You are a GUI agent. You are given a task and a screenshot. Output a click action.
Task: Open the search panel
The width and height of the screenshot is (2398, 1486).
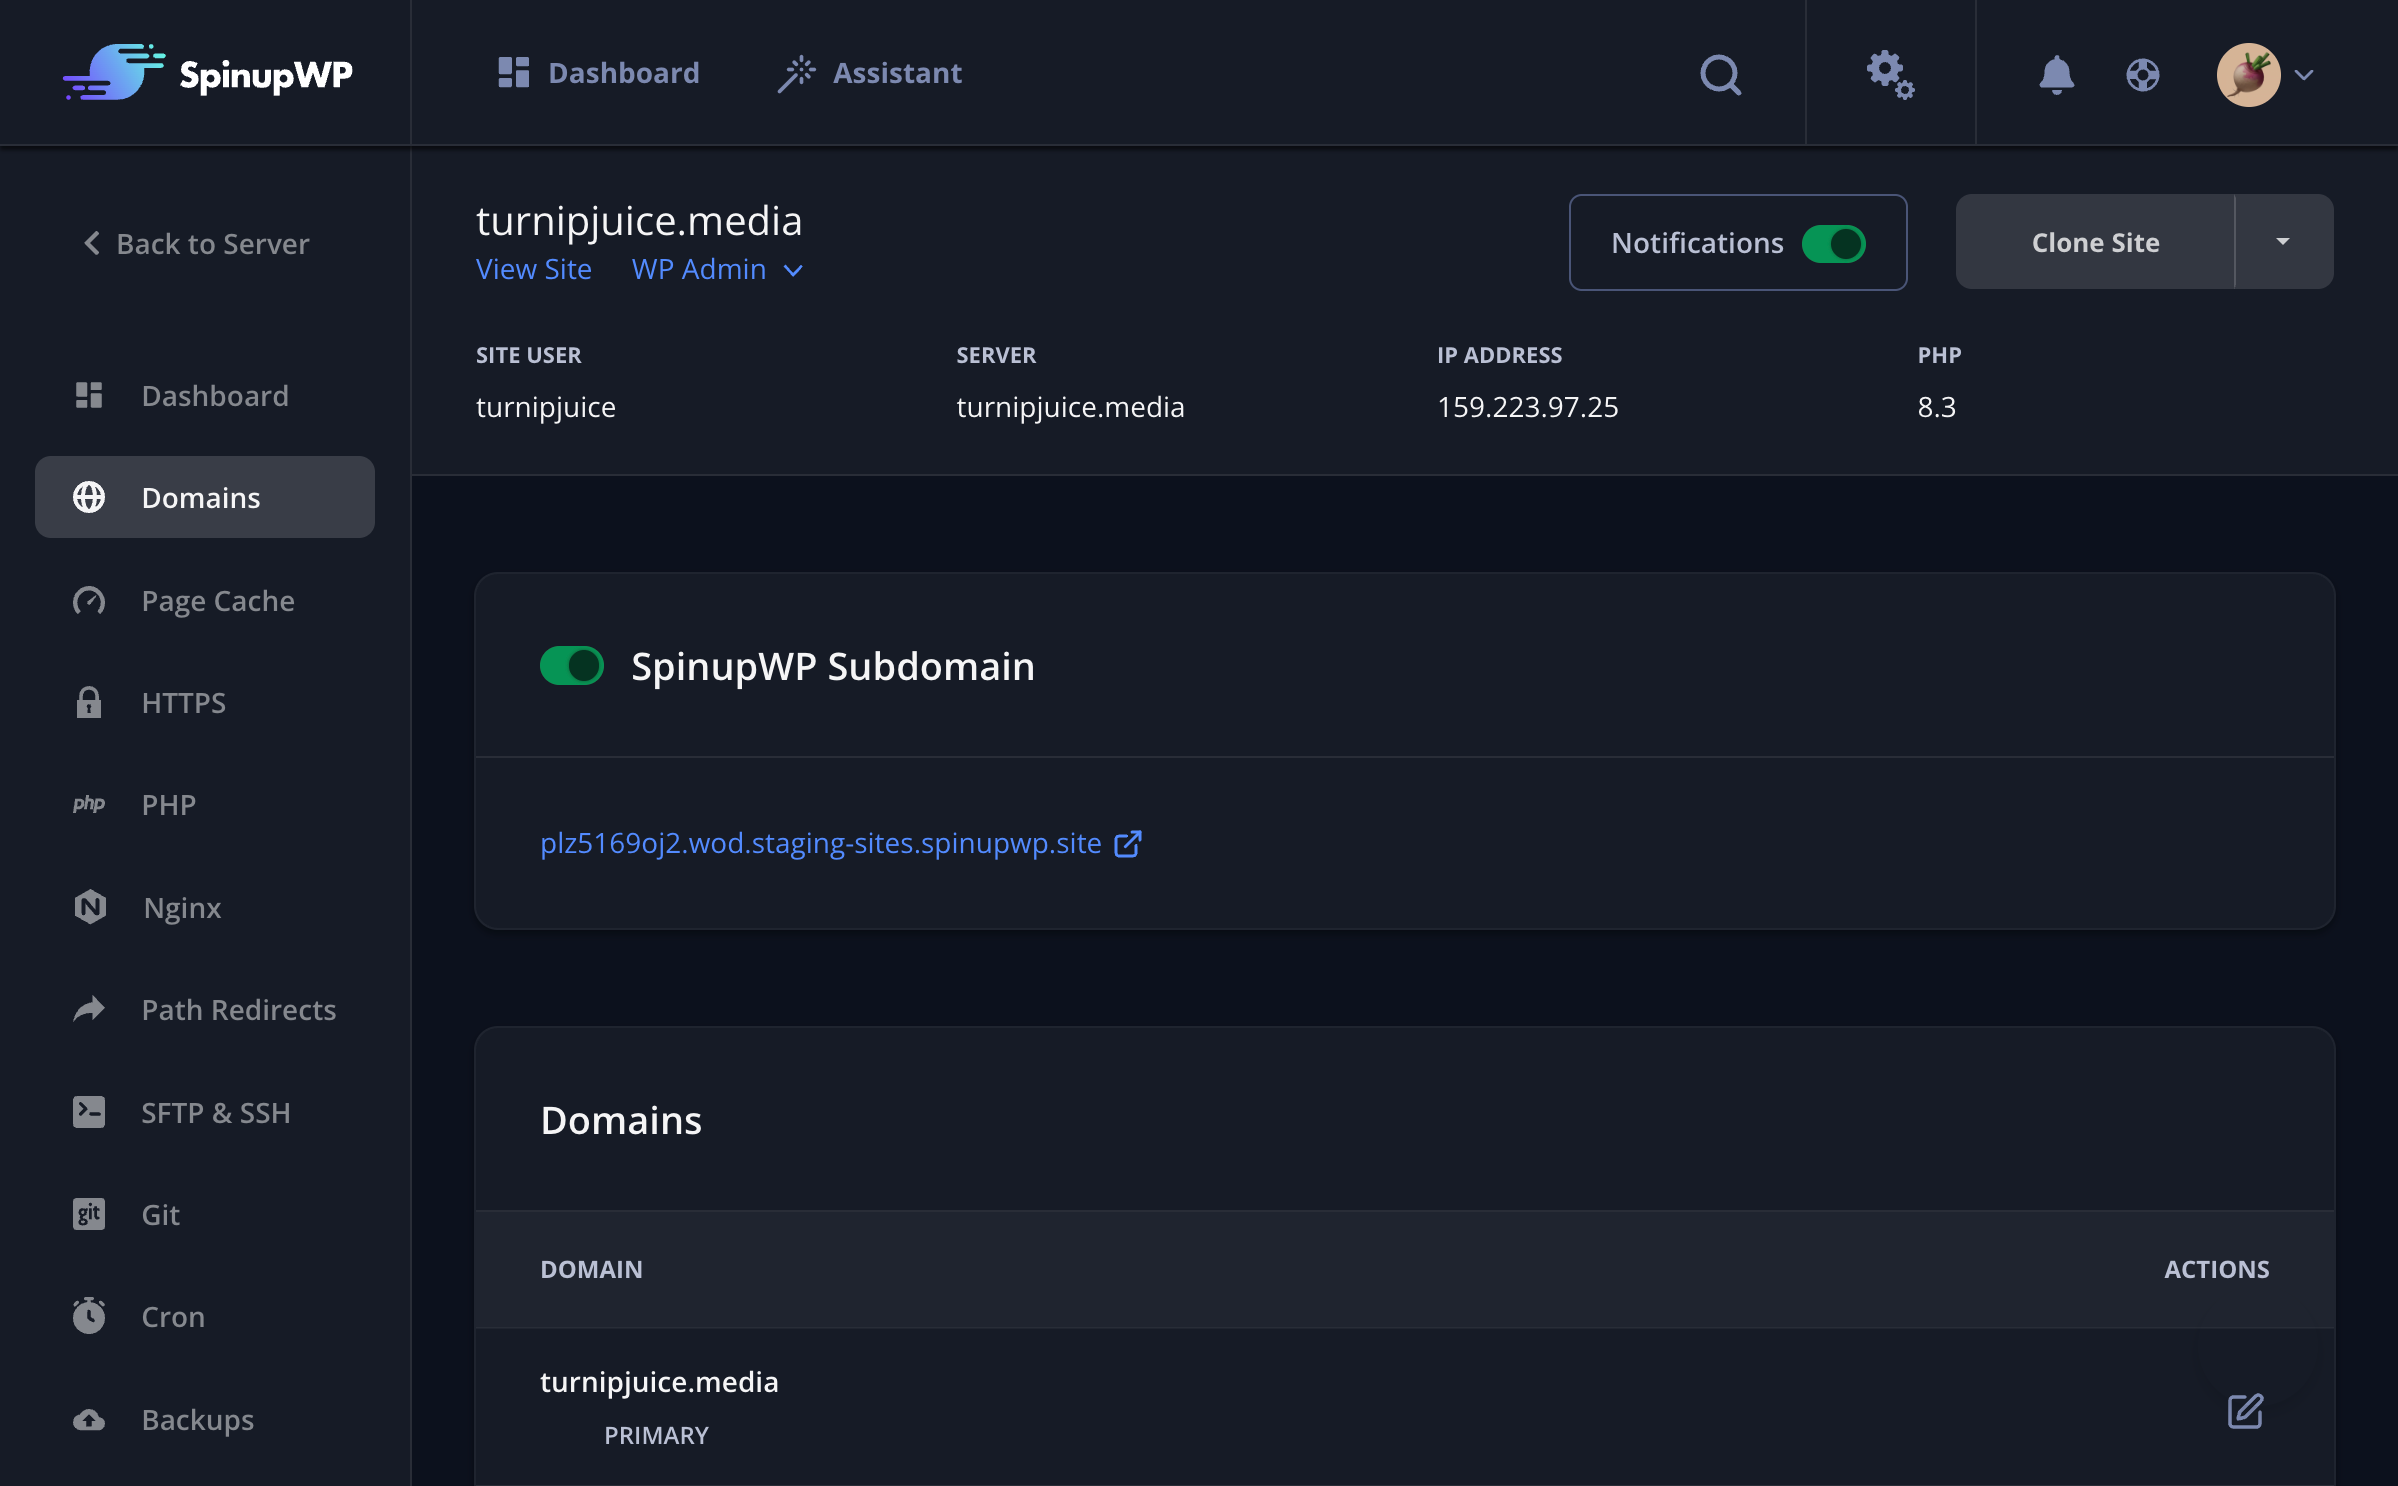[x=1720, y=74]
